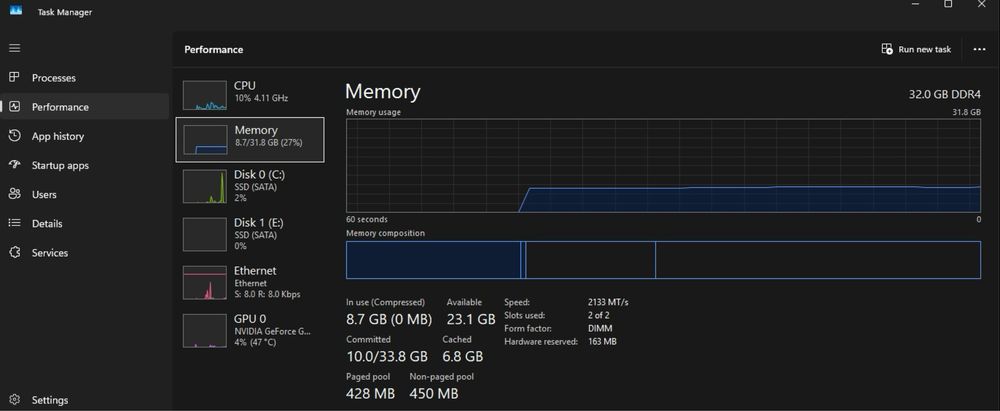Click the Committed value 10.0/33.8 GB
Viewport: 1000px width, 411px height.
click(x=387, y=356)
